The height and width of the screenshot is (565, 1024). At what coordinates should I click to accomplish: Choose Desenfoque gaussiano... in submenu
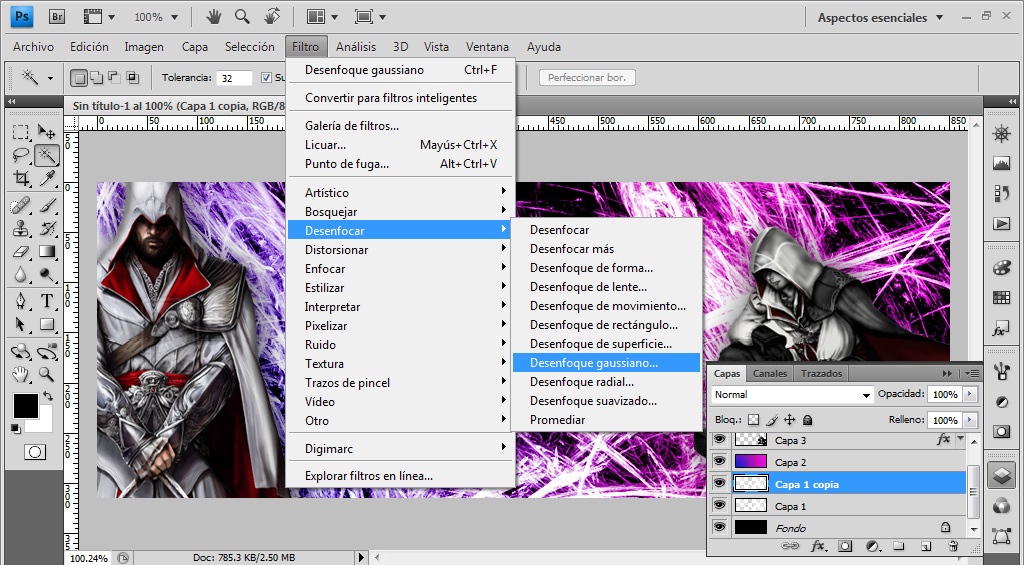pyautogui.click(x=606, y=363)
